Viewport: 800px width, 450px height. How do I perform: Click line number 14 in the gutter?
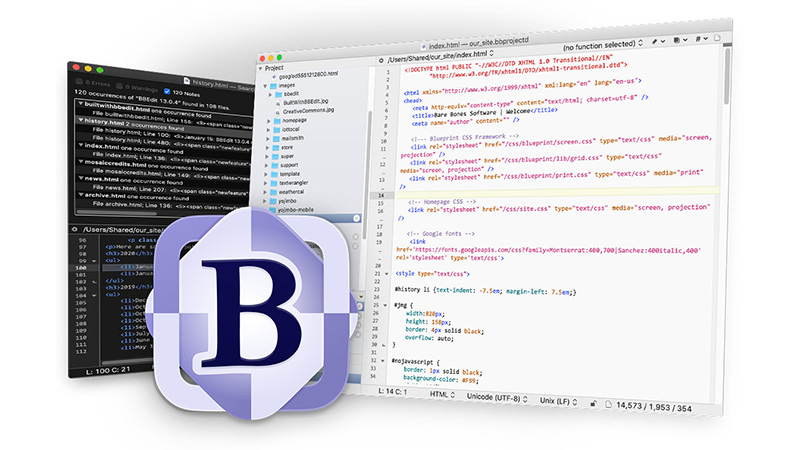pos(381,195)
